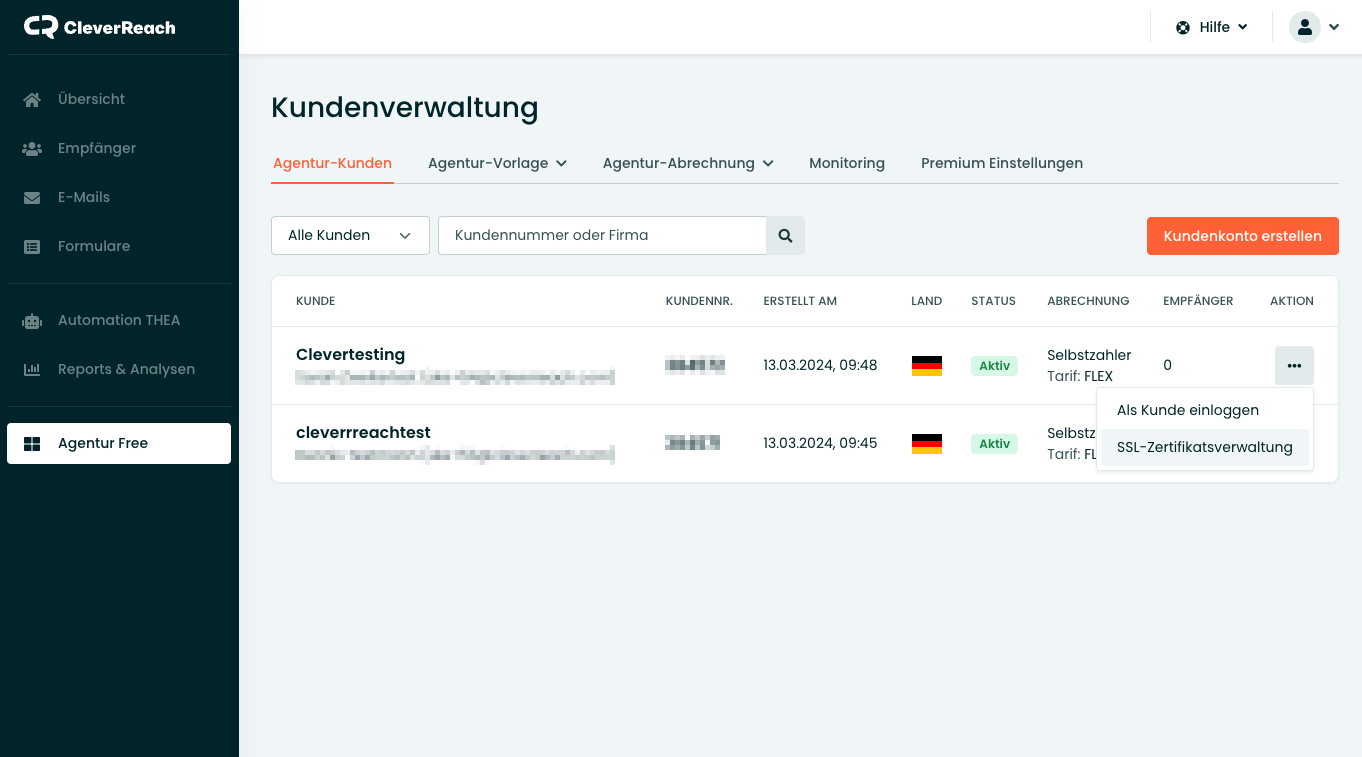Click the Kundennummer oder Firma search field
The width and height of the screenshot is (1362, 757).
pos(602,235)
